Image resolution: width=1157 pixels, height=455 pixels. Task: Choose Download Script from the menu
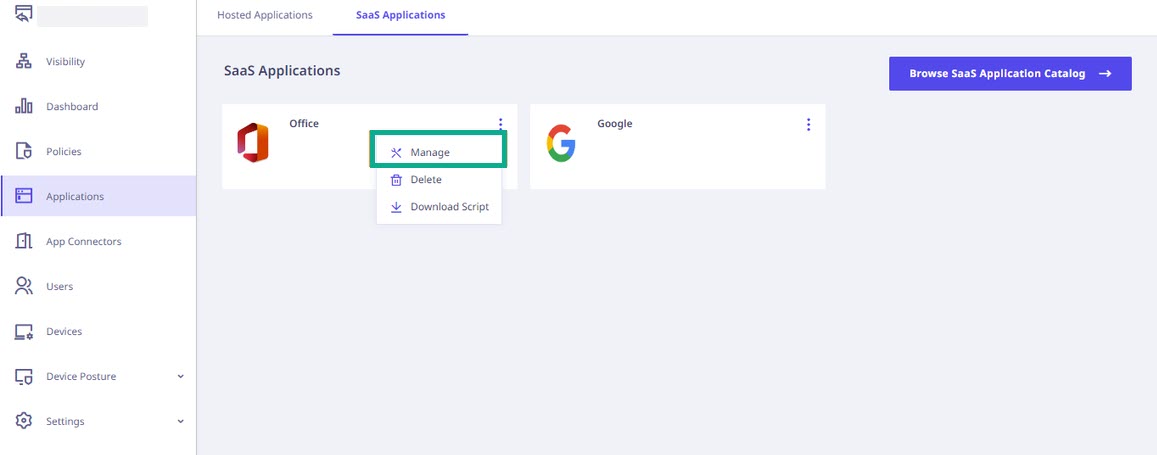(x=439, y=207)
